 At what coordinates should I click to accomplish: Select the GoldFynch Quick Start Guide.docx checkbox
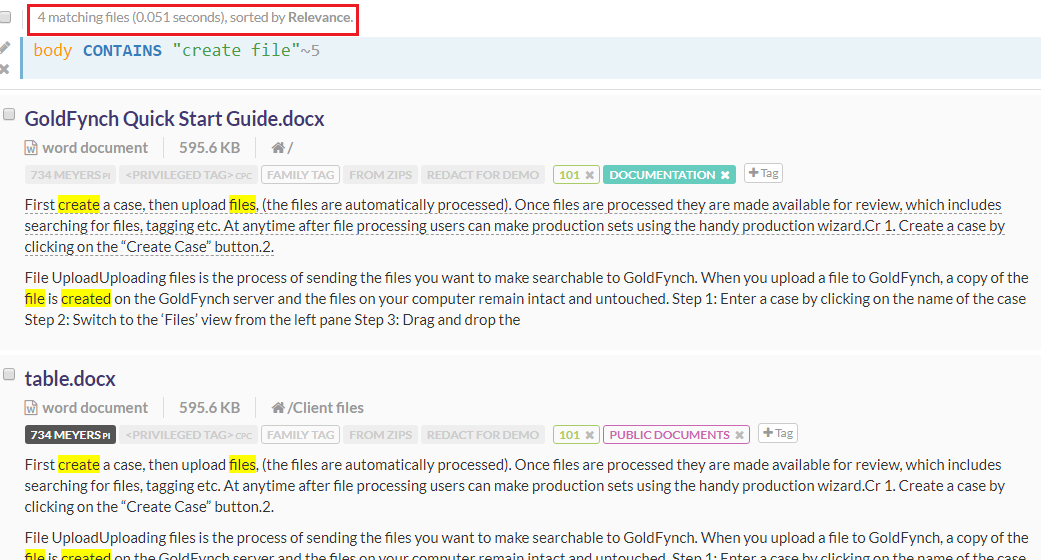tap(9, 115)
